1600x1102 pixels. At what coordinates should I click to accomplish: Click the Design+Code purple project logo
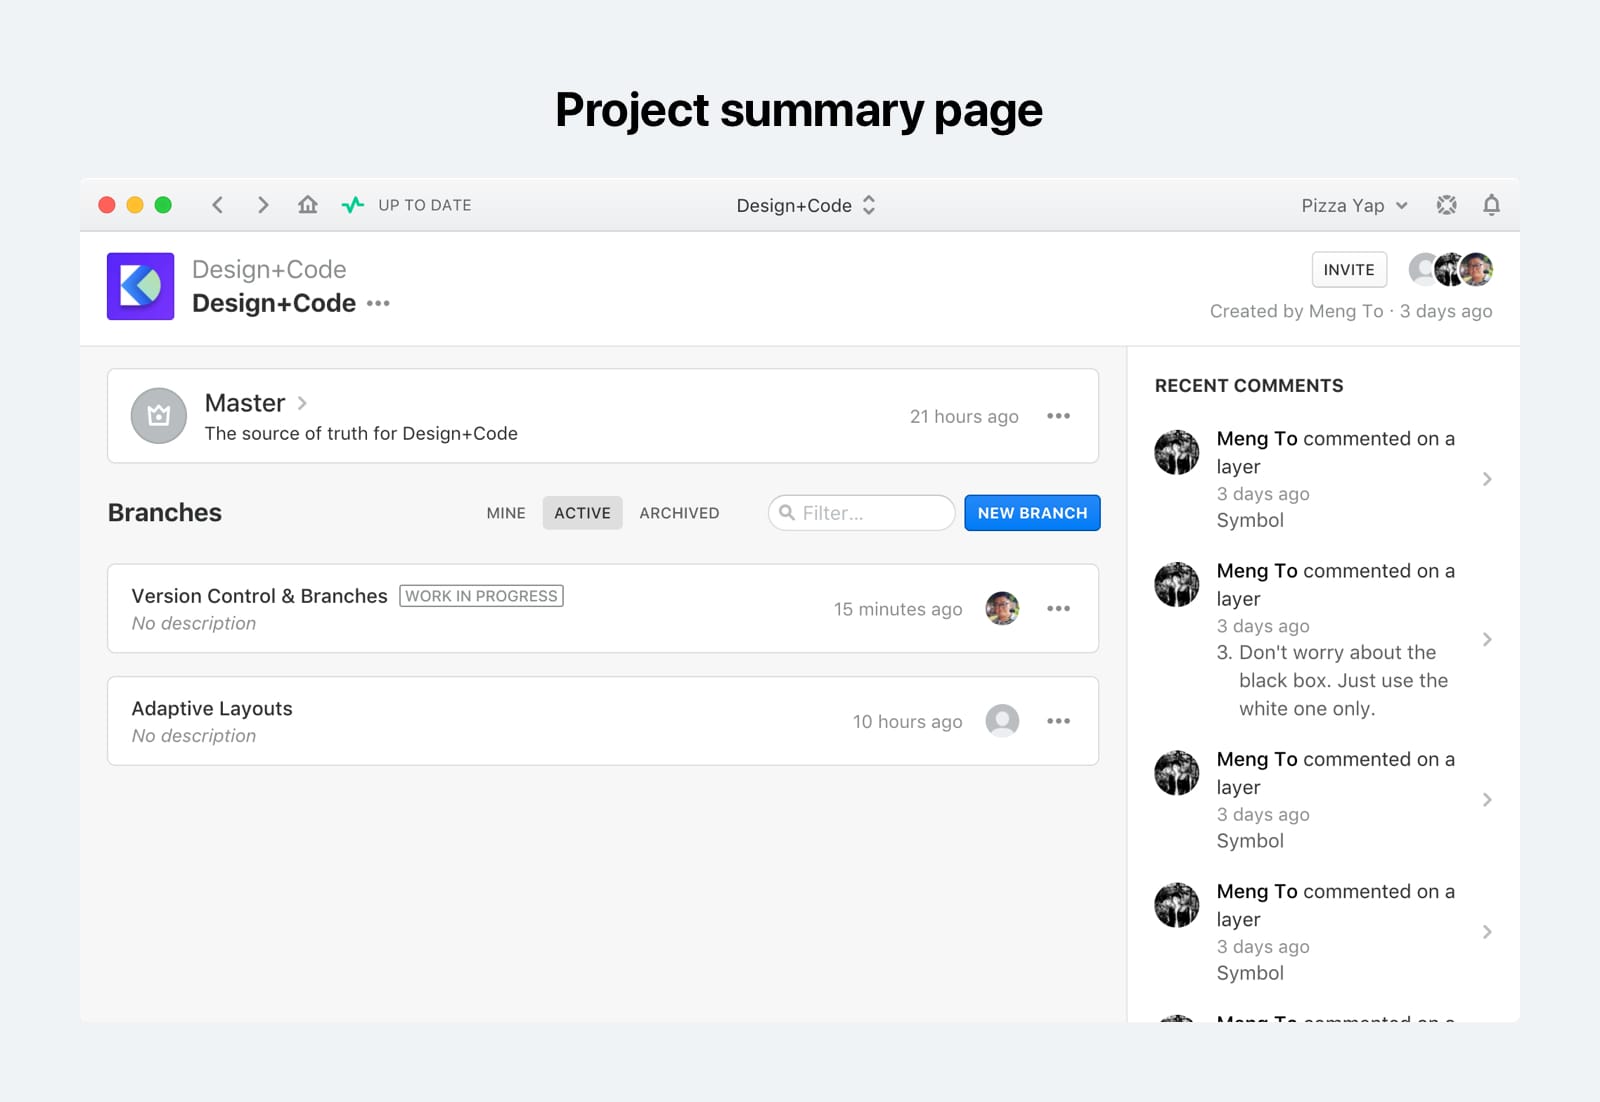pyautogui.click(x=140, y=286)
